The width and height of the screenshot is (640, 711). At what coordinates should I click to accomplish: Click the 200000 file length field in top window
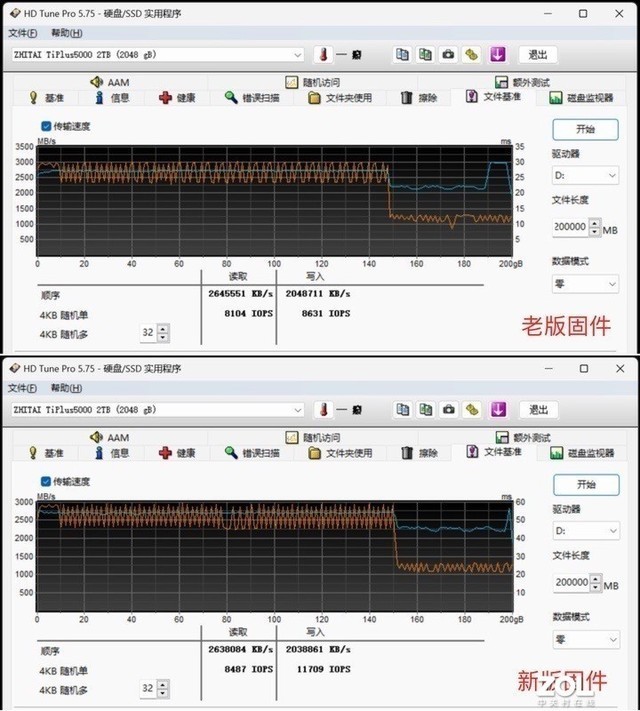(571, 227)
